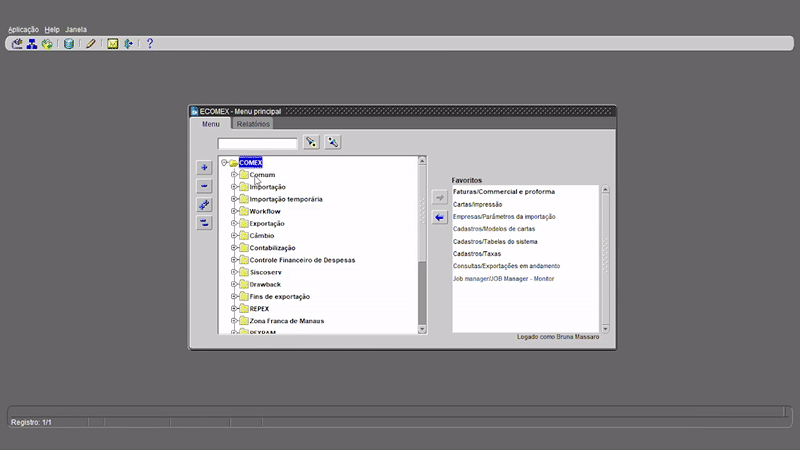Click the tree scrollbar up arrow

422,161
